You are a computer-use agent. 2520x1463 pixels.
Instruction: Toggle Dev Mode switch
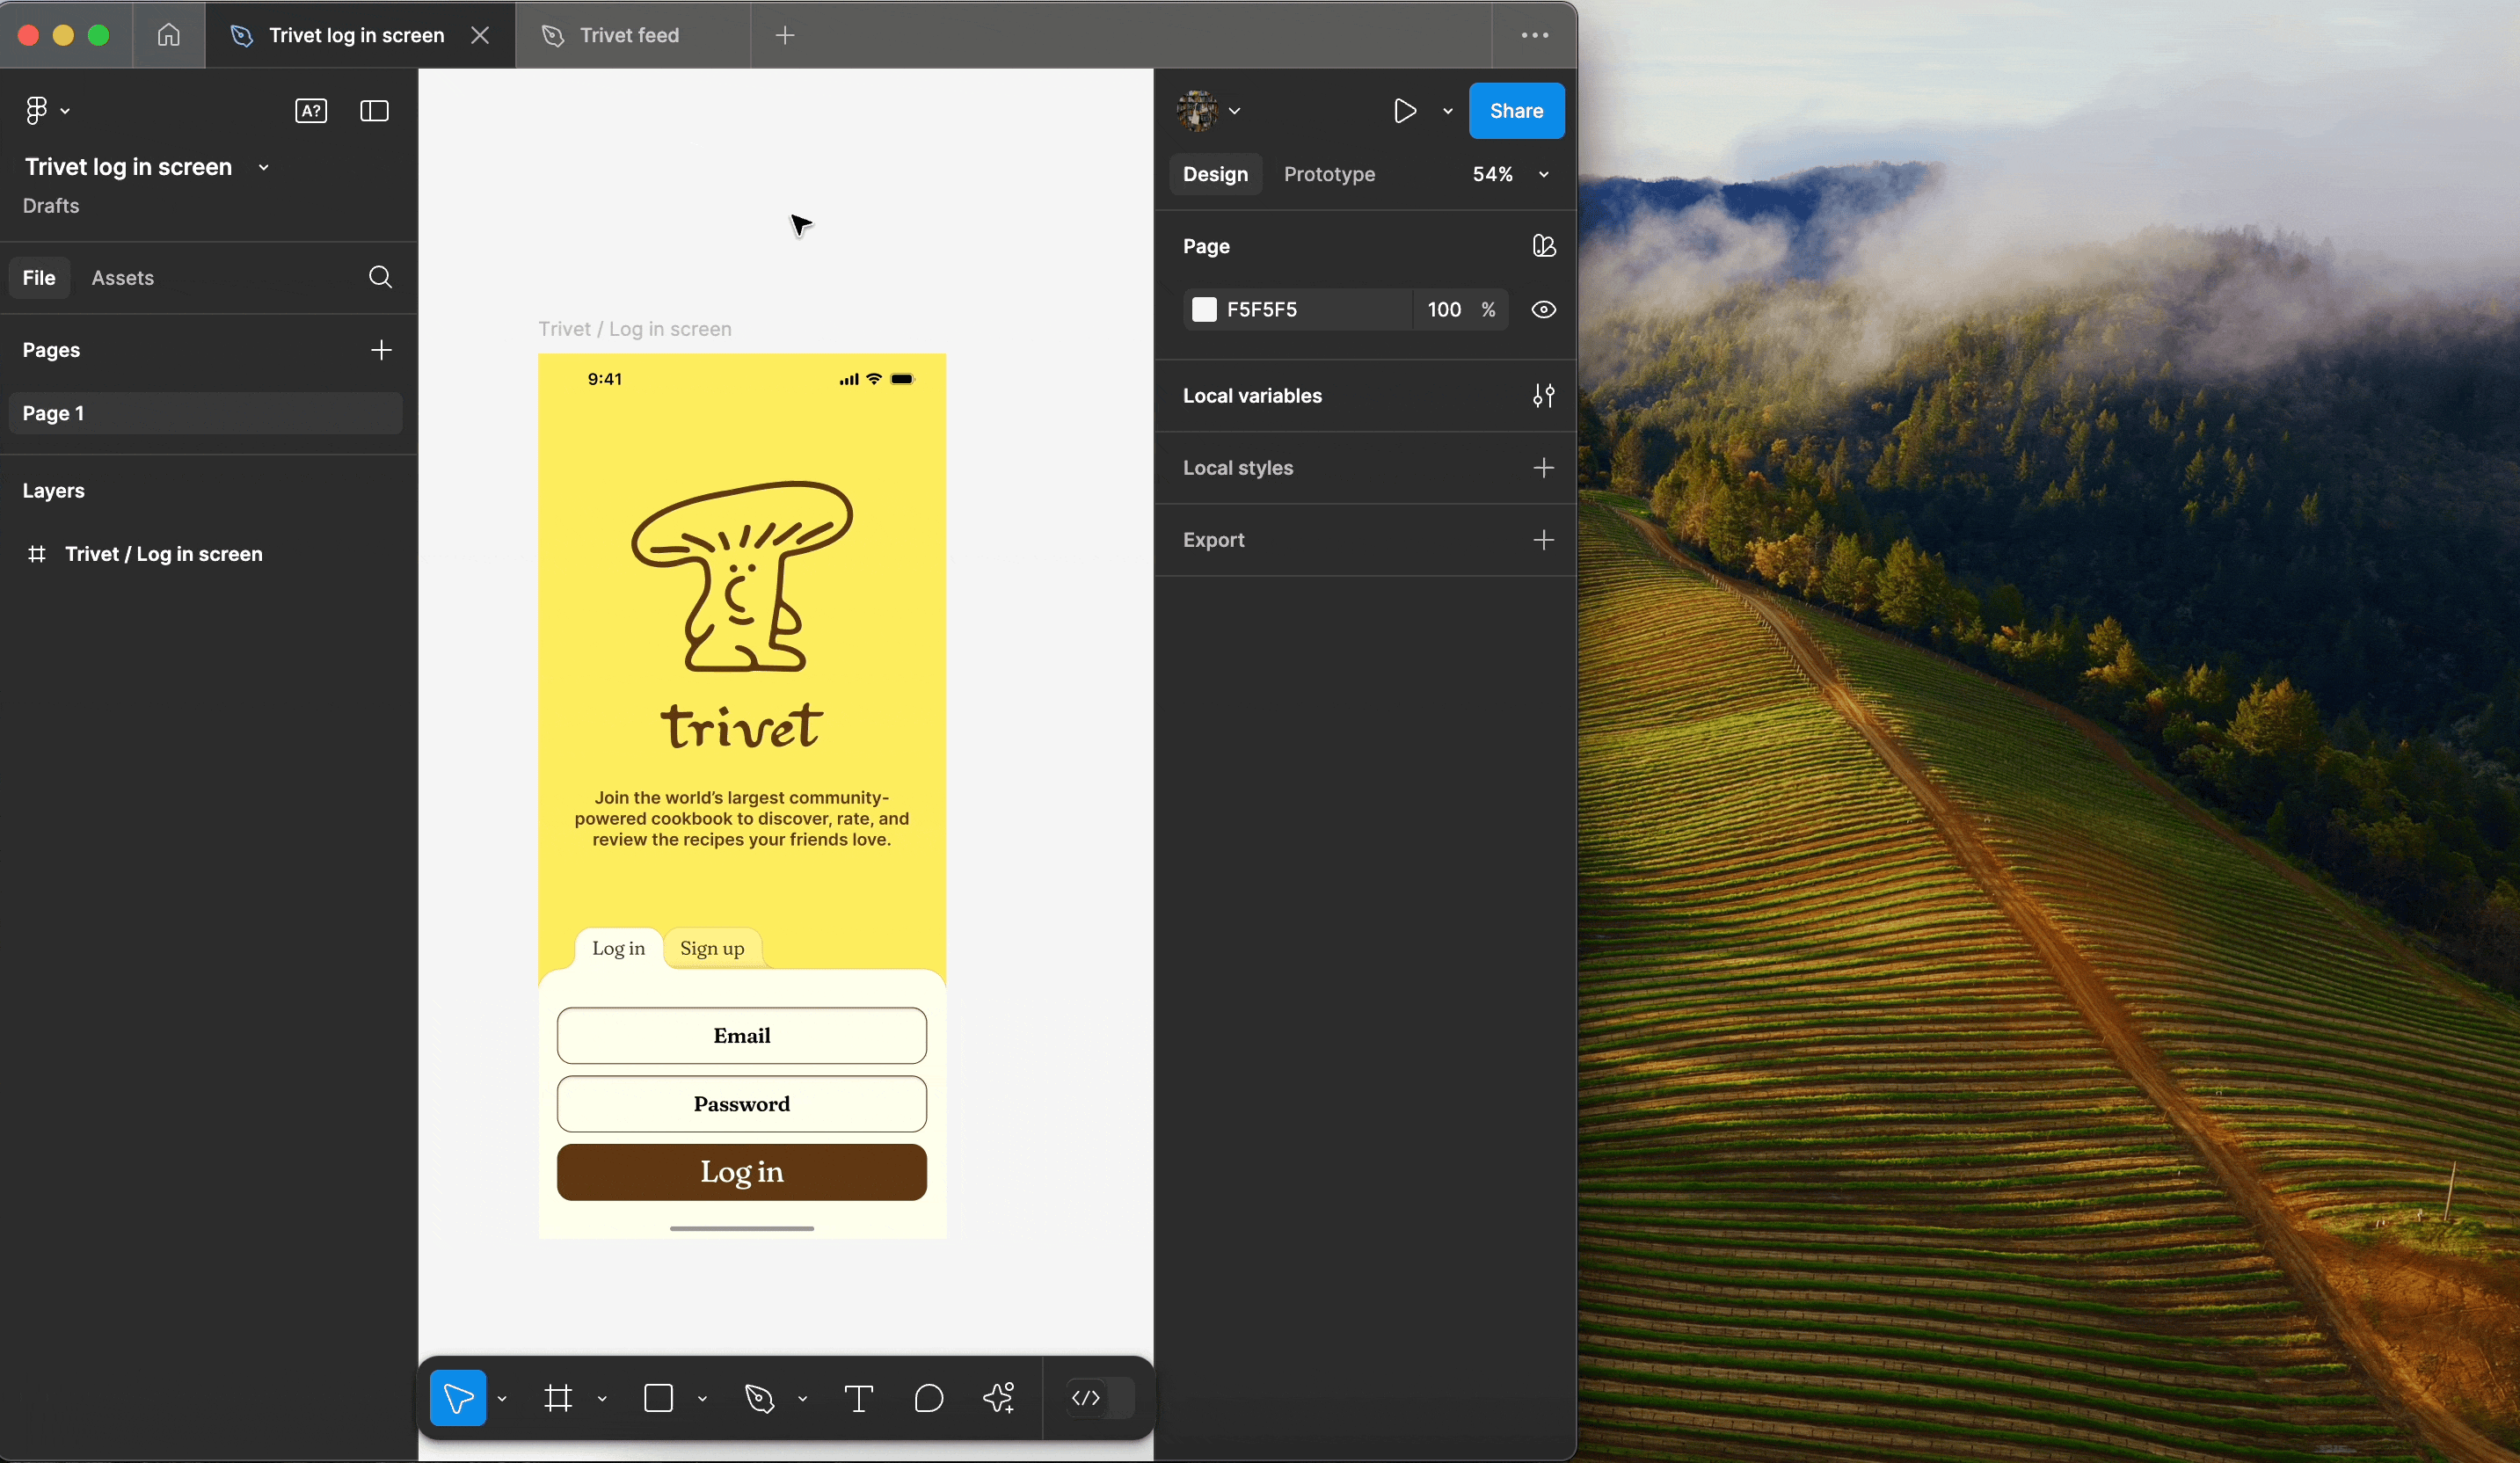click(x=1100, y=1398)
